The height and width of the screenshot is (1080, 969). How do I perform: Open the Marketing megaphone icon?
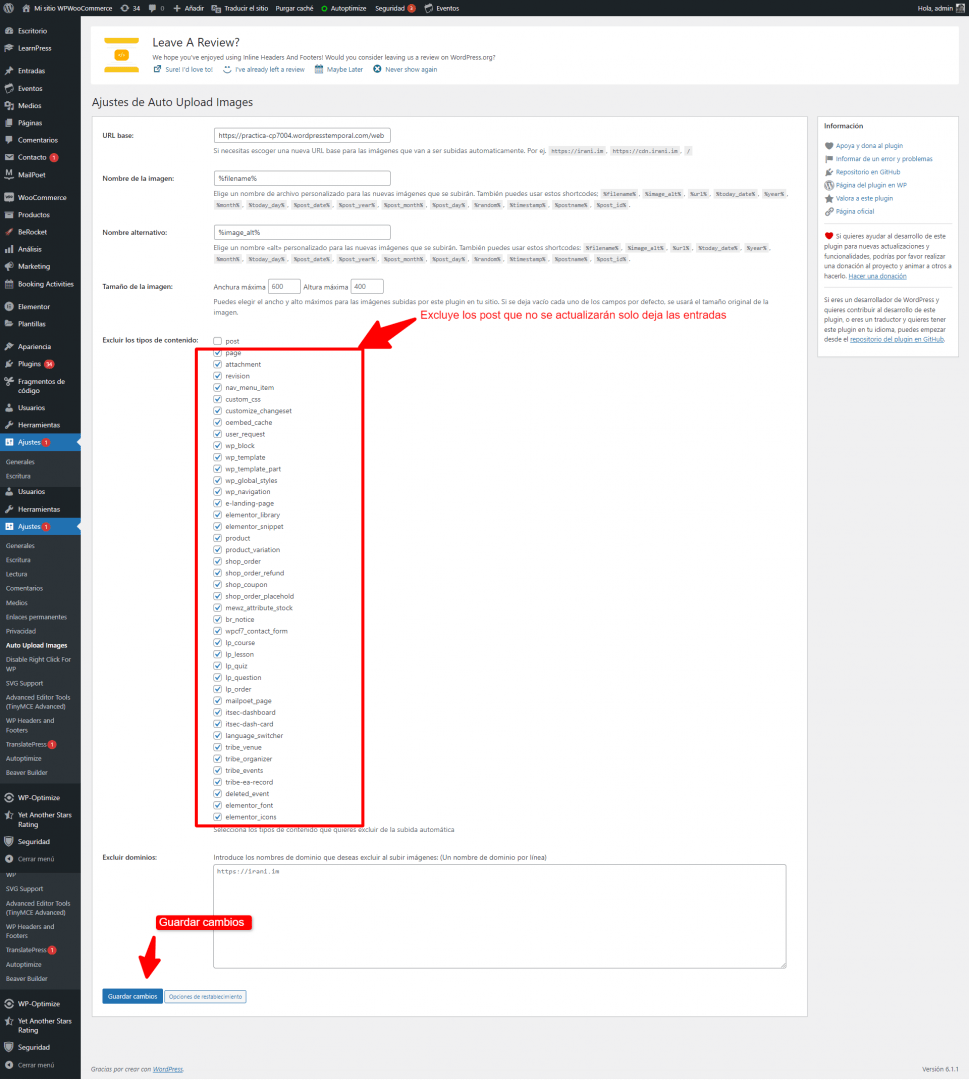coord(9,266)
